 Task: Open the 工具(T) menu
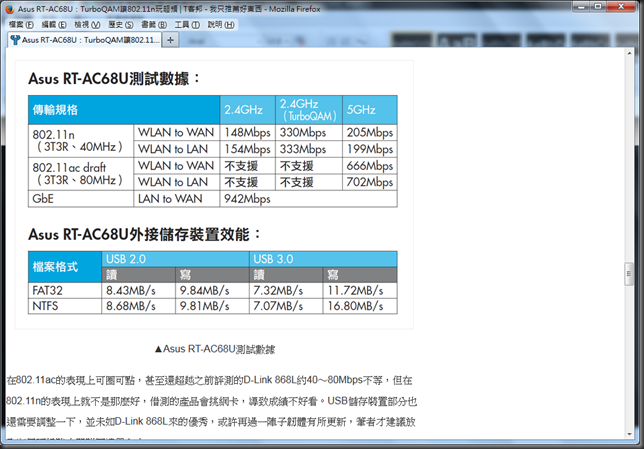coord(187,25)
